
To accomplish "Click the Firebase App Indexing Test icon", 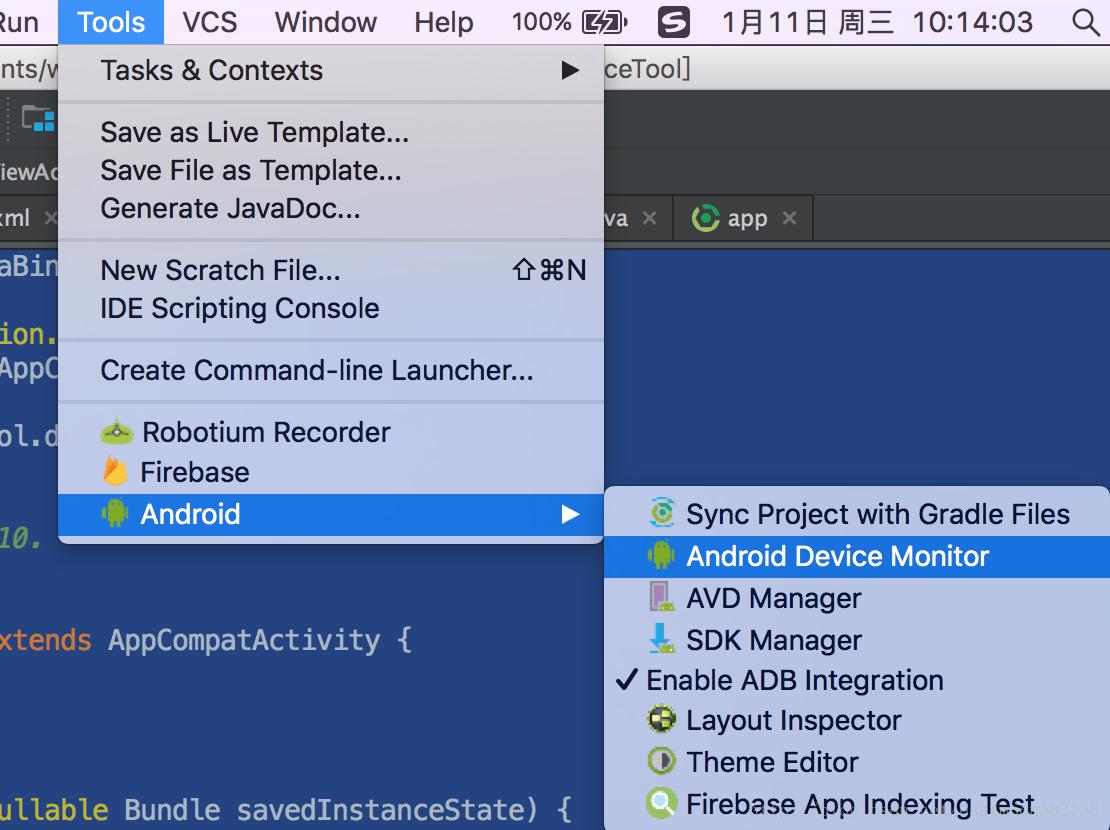I will 662,804.
